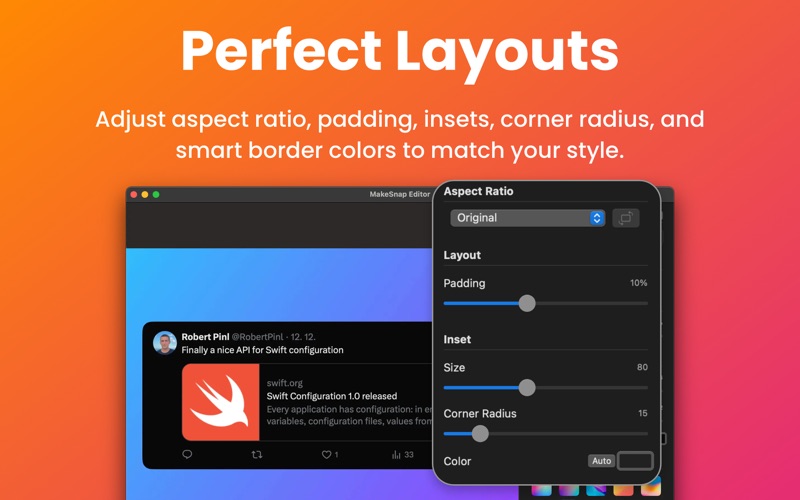Open the inset Color swatch well
This screenshot has height=500, width=800.
click(x=635, y=461)
